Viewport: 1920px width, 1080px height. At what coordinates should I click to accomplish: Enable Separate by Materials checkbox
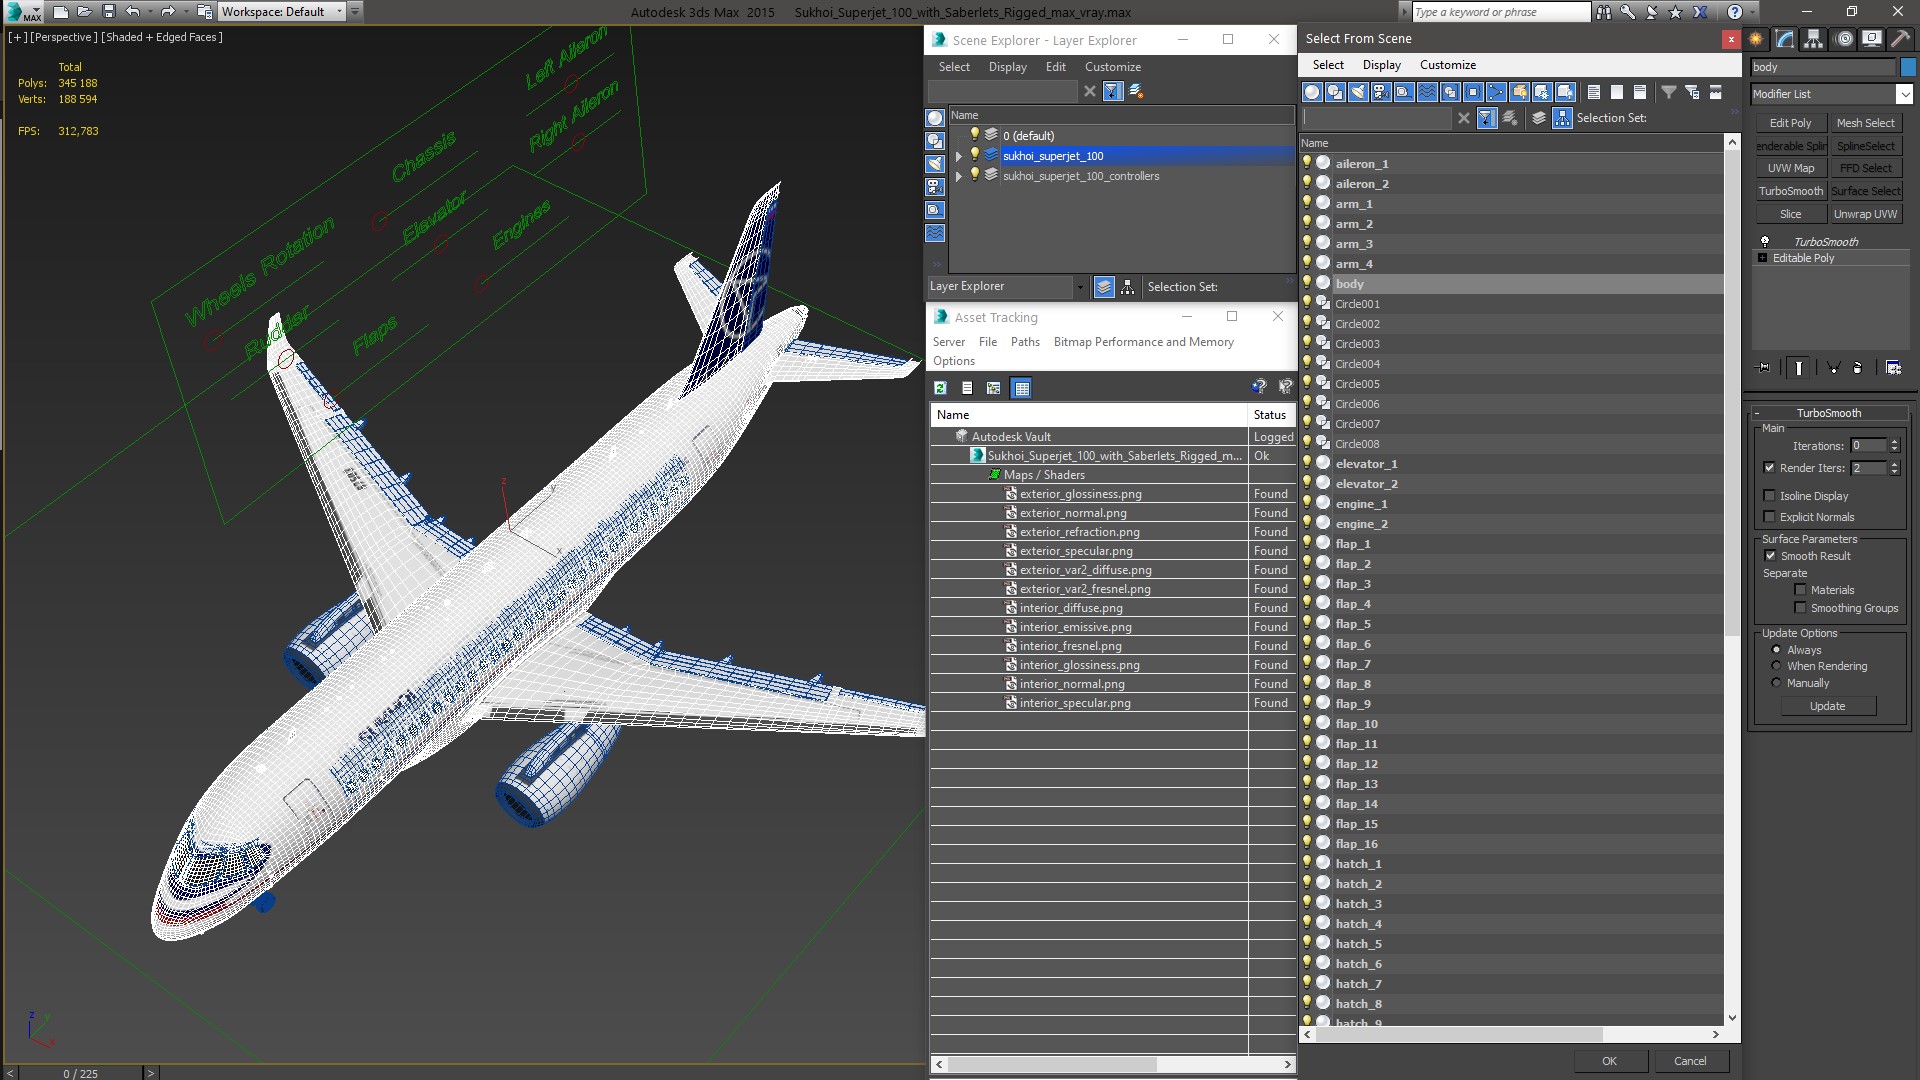[1800, 590]
